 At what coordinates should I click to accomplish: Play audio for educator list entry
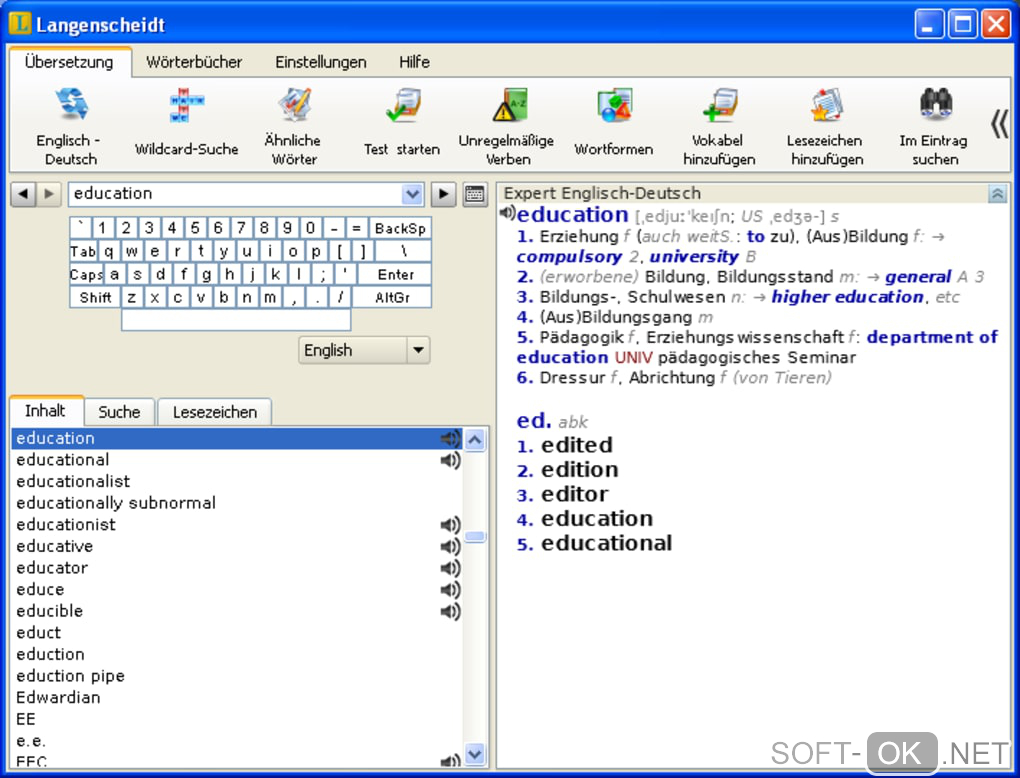[451, 568]
